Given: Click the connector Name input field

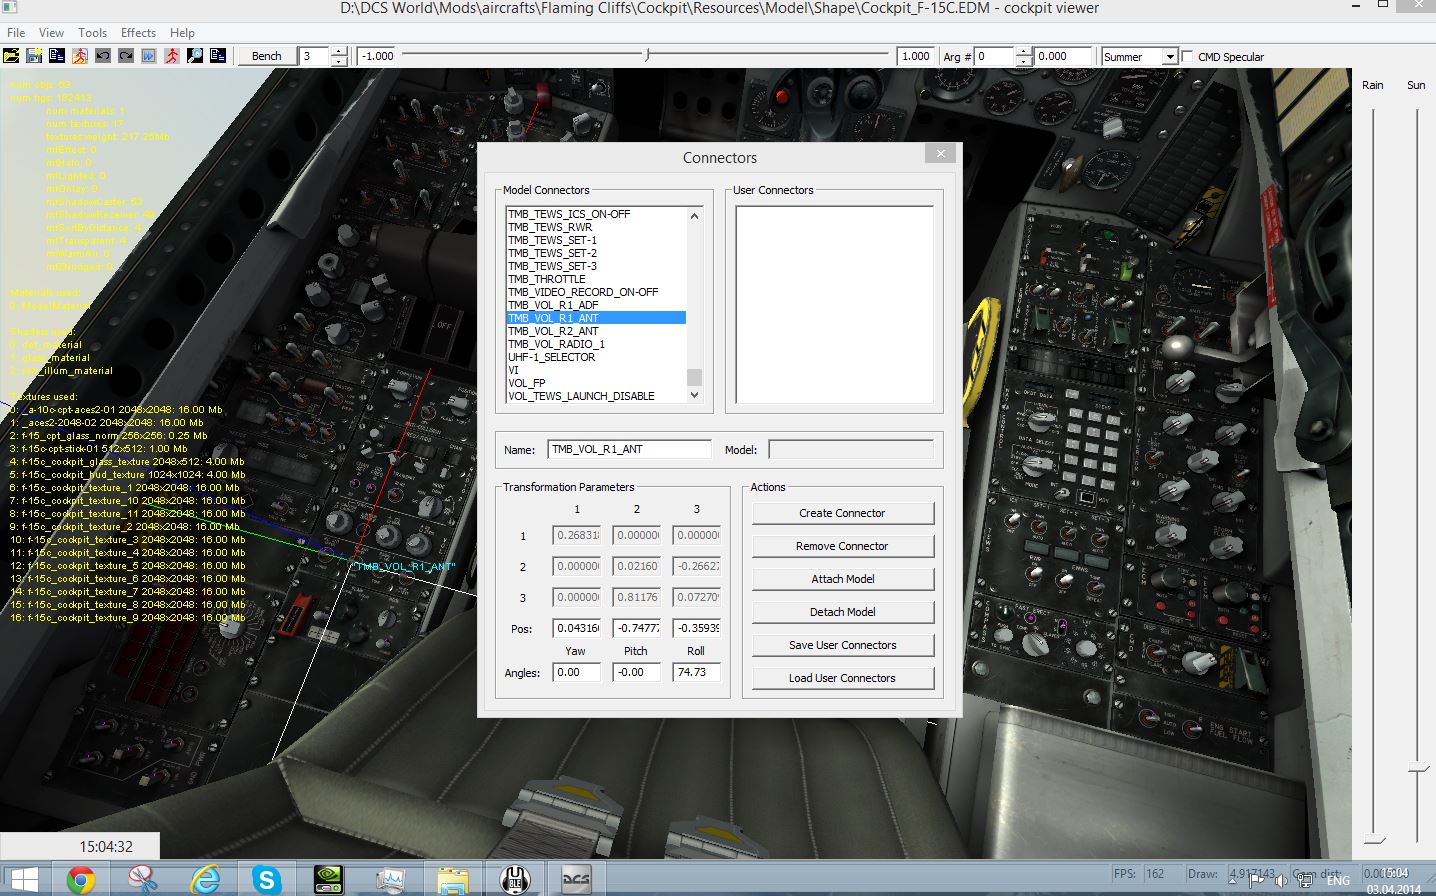Looking at the screenshot, I should (x=629, y=450).
